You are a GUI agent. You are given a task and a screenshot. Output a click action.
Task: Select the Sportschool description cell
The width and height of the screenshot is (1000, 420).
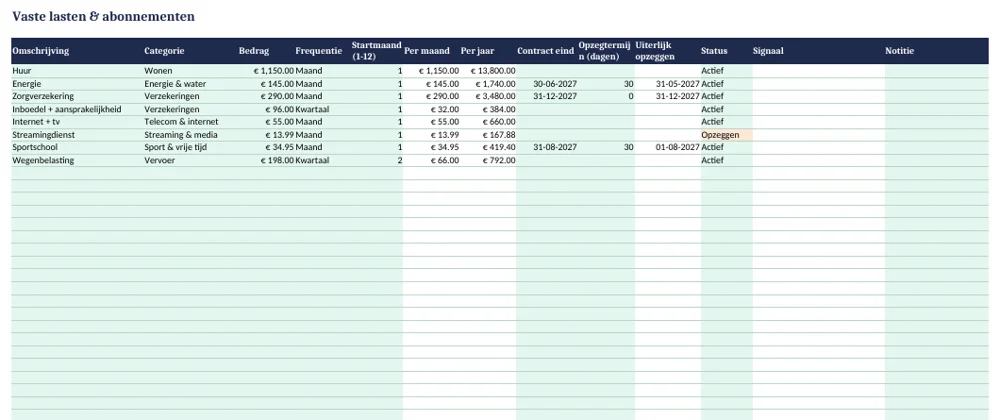77,147
